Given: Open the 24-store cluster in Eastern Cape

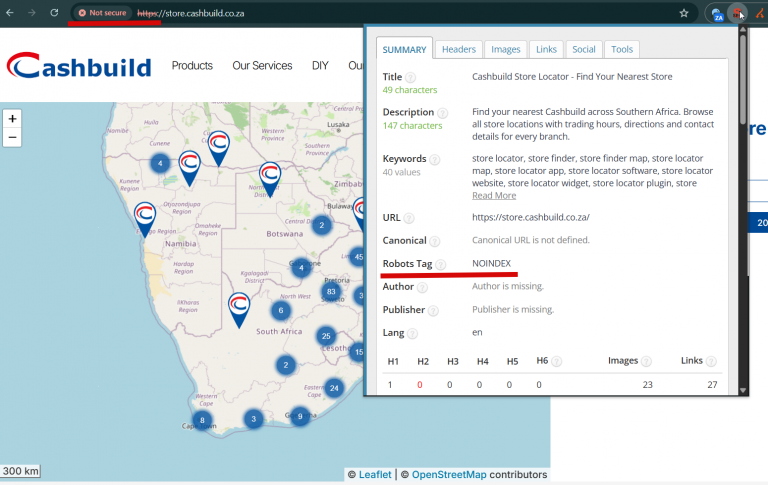Looking at the screenshot, I should (334, 388).
